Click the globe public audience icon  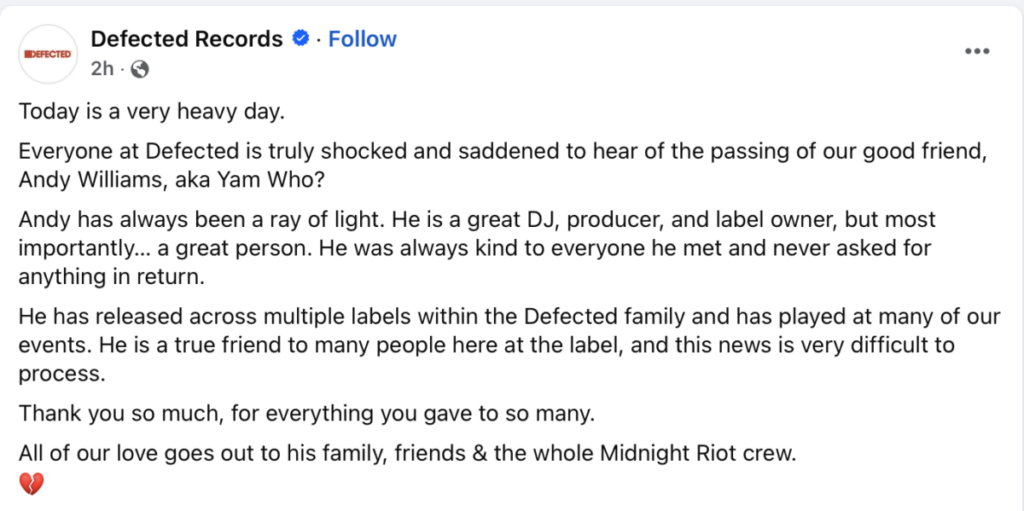coord(140,69)
